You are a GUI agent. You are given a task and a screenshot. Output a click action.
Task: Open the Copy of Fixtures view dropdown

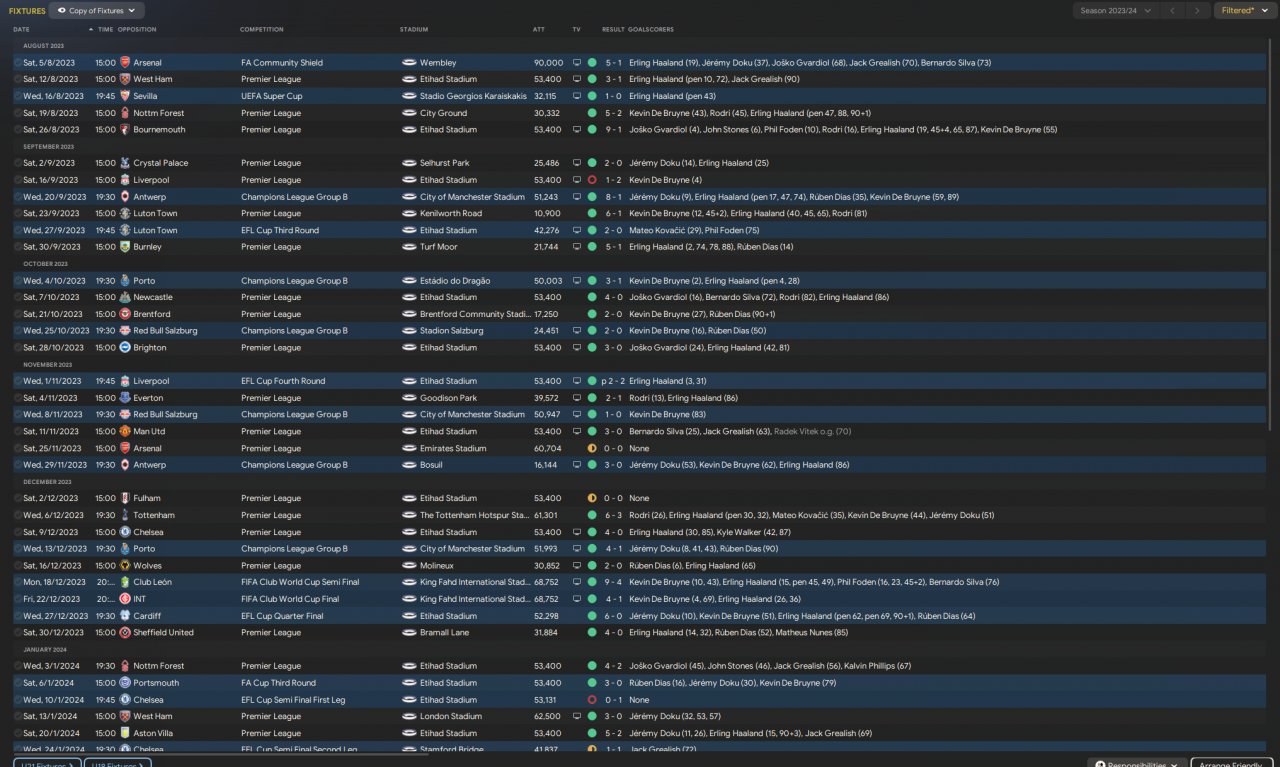tap(96, 10)
